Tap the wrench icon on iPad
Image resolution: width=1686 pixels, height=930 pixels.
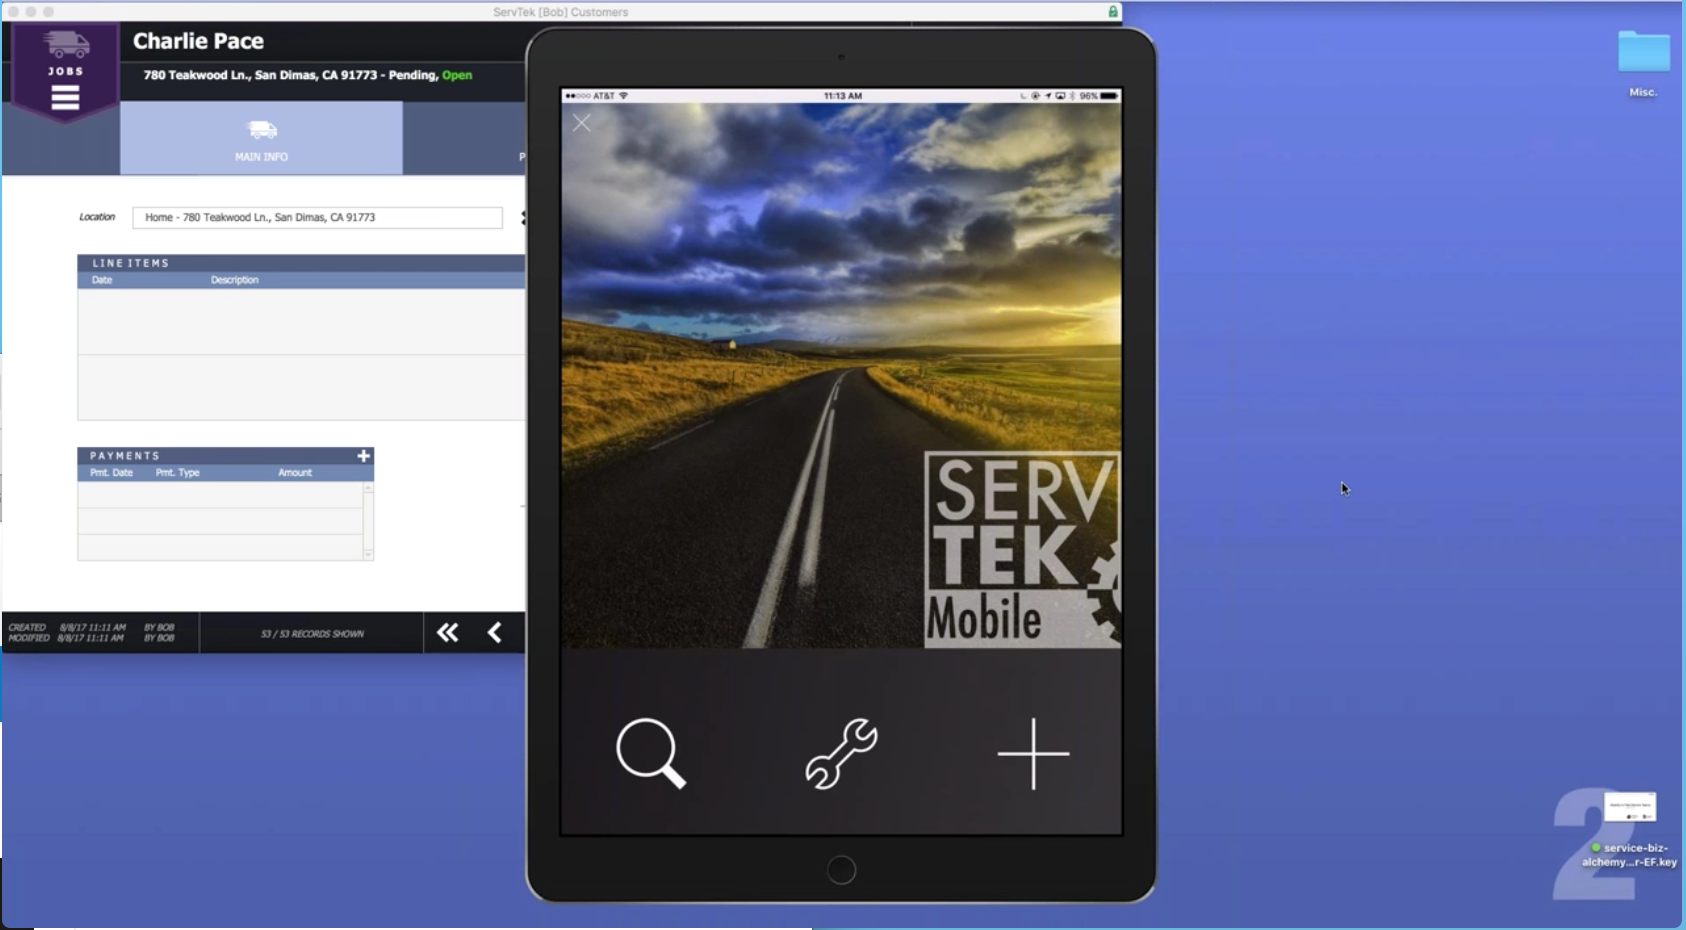[841, 754]
